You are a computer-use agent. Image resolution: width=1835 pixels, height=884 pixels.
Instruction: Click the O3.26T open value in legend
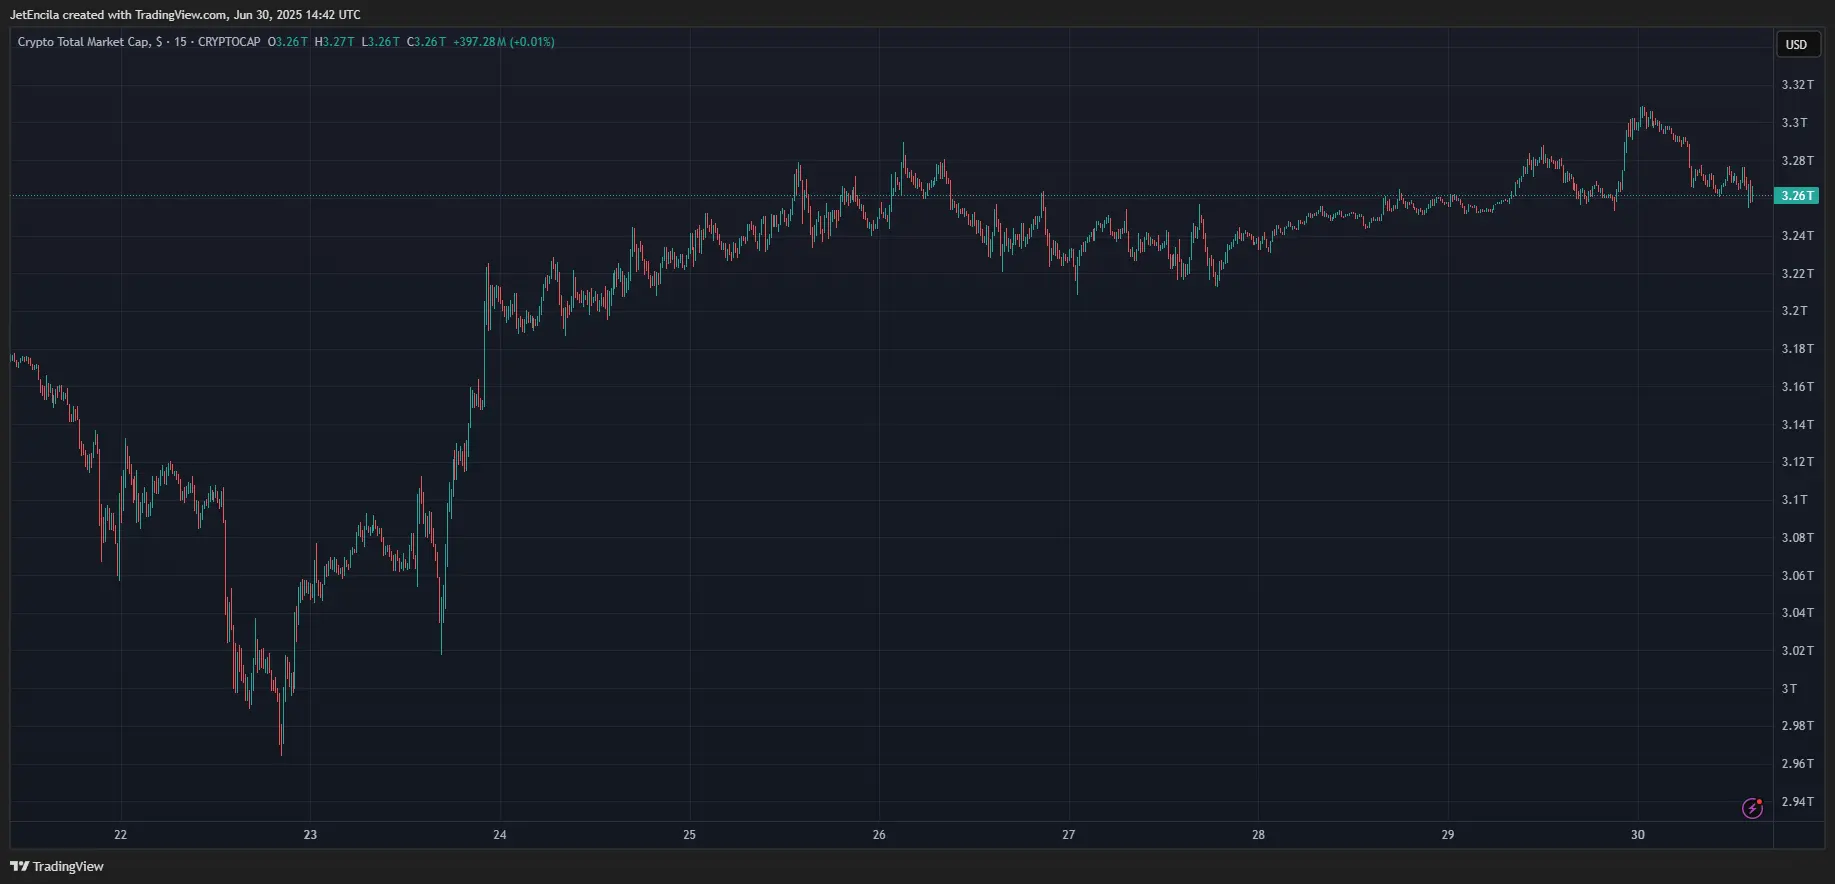coord(288,42)
